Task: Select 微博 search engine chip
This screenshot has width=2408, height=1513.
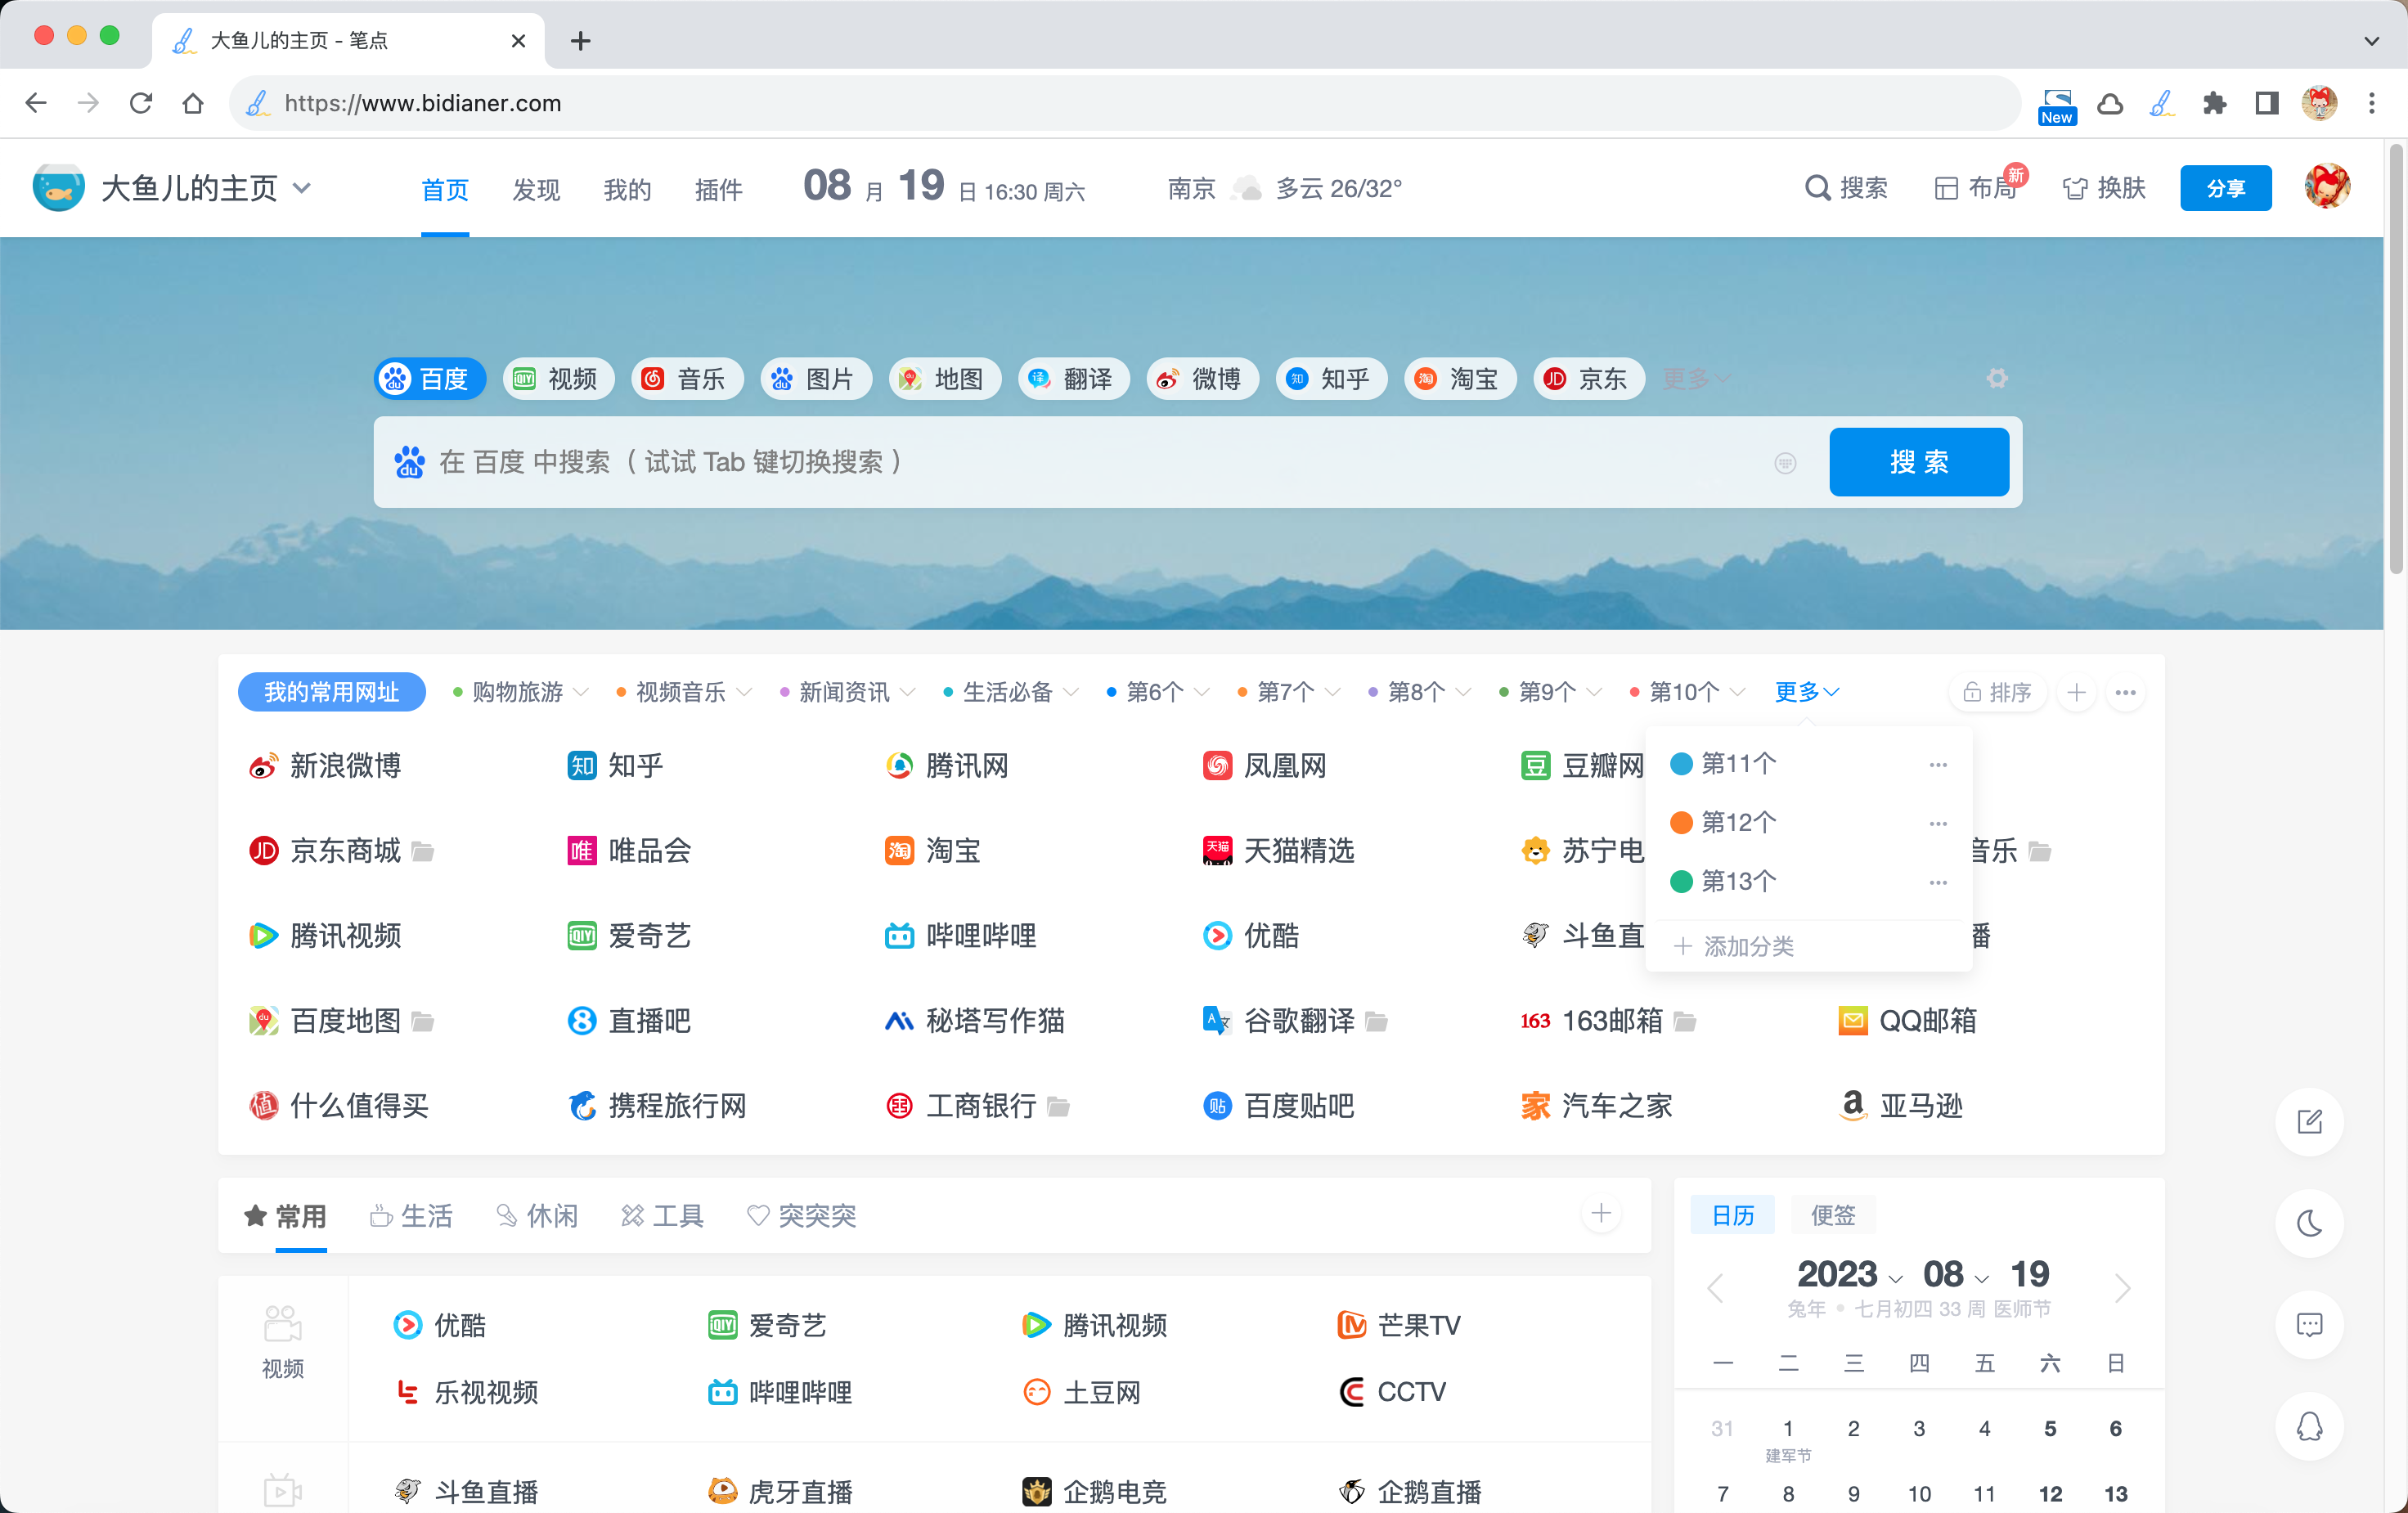Action: tap(1202, 379)
